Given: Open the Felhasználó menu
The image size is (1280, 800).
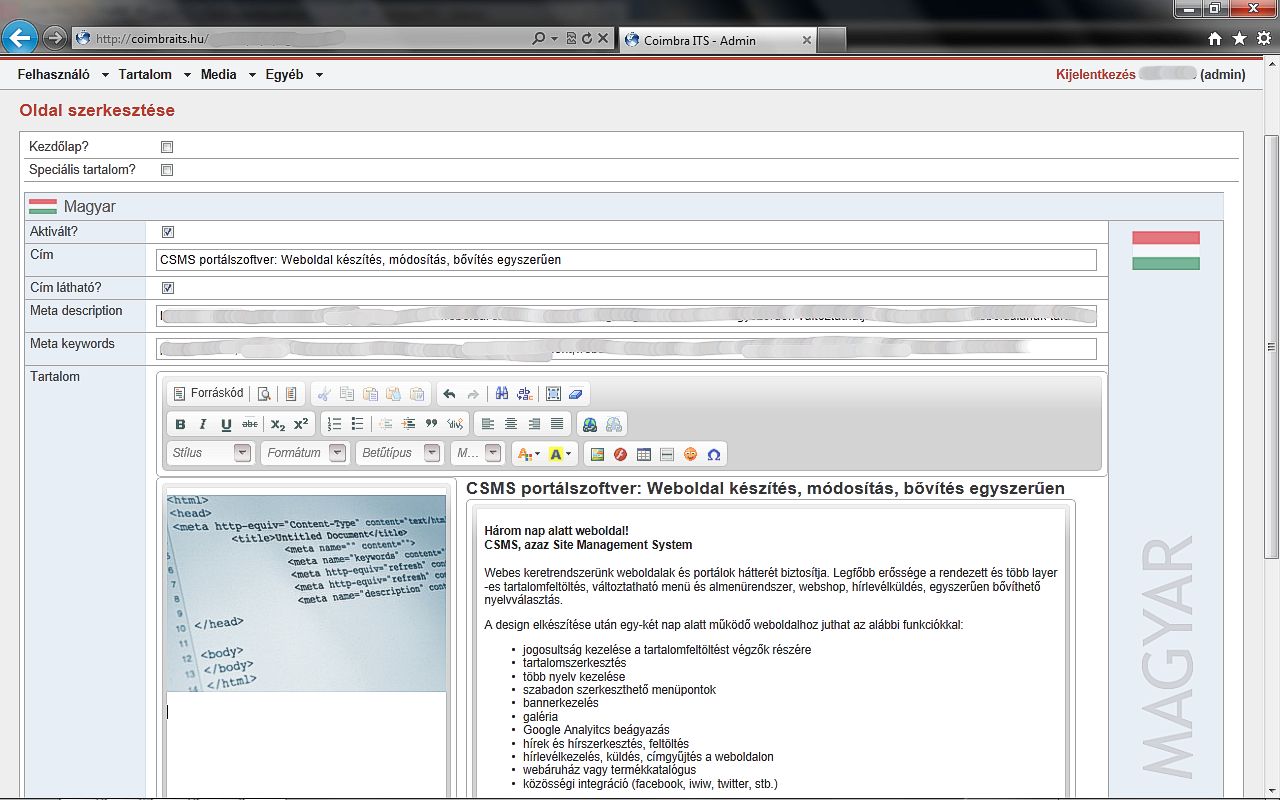Looking at the screenshot, I should click(x=62, y=74).
